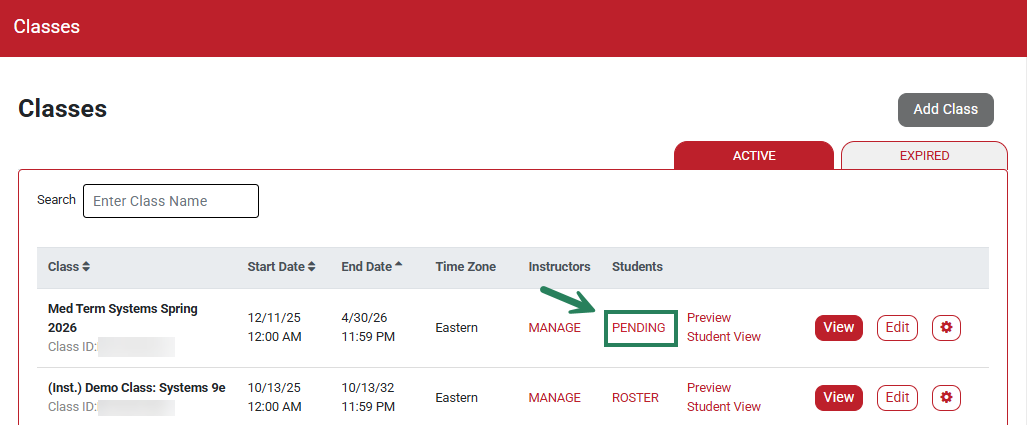Sort table by Class column
Viewport: 1027px width, 425px height.
coord(69,267)
